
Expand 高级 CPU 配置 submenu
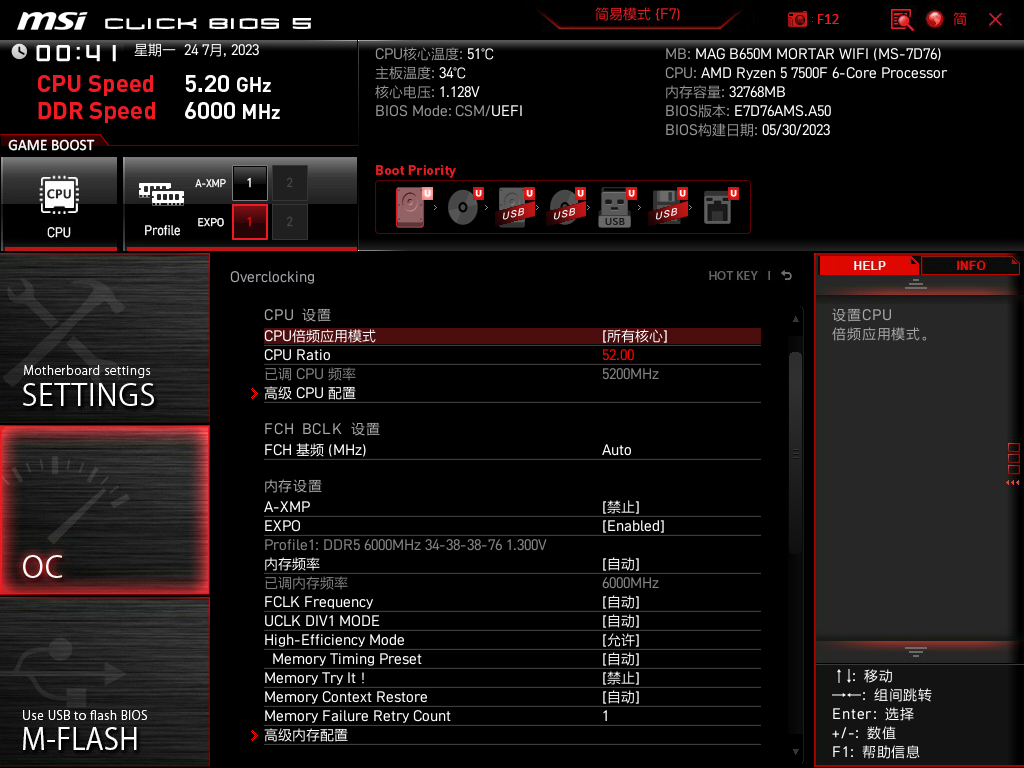point(310,393)
